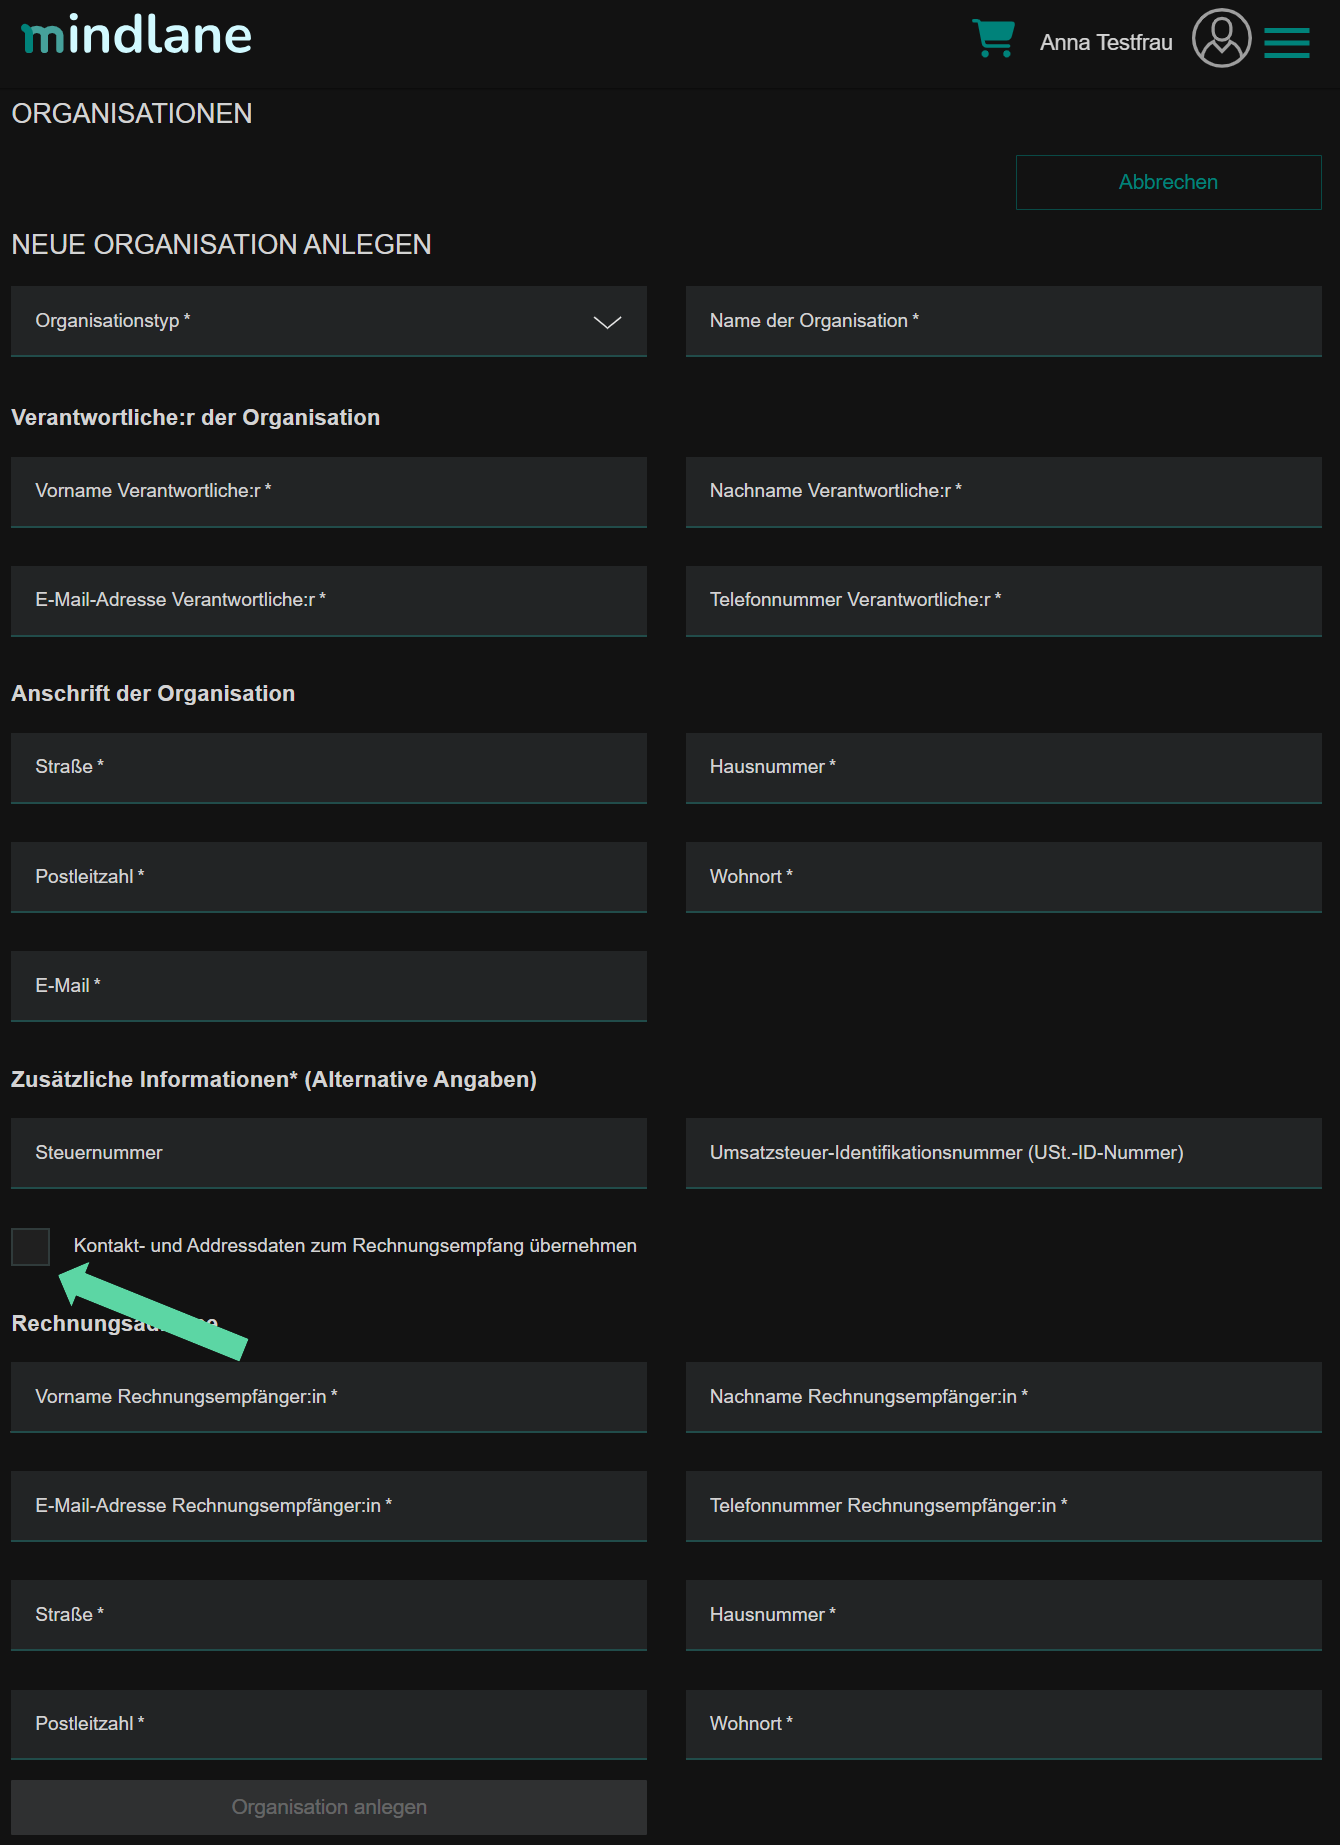
Task: Click the E-Mail-Adresse Verantwortliche:r input
Action: pyautogui.click(x=328, y=600)
